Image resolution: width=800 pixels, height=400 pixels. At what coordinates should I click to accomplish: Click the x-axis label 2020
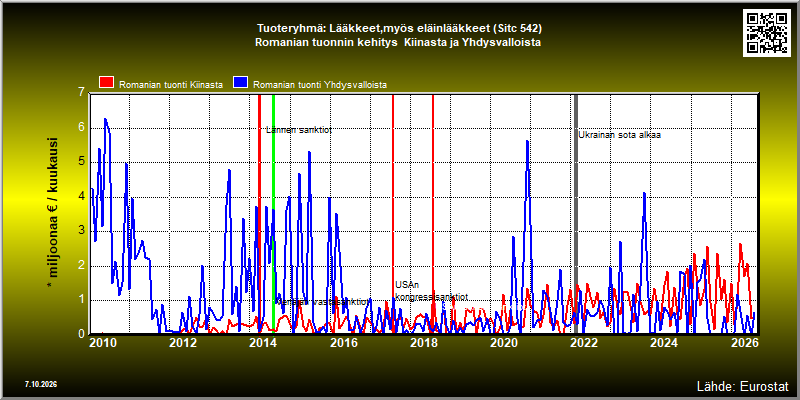503,342
